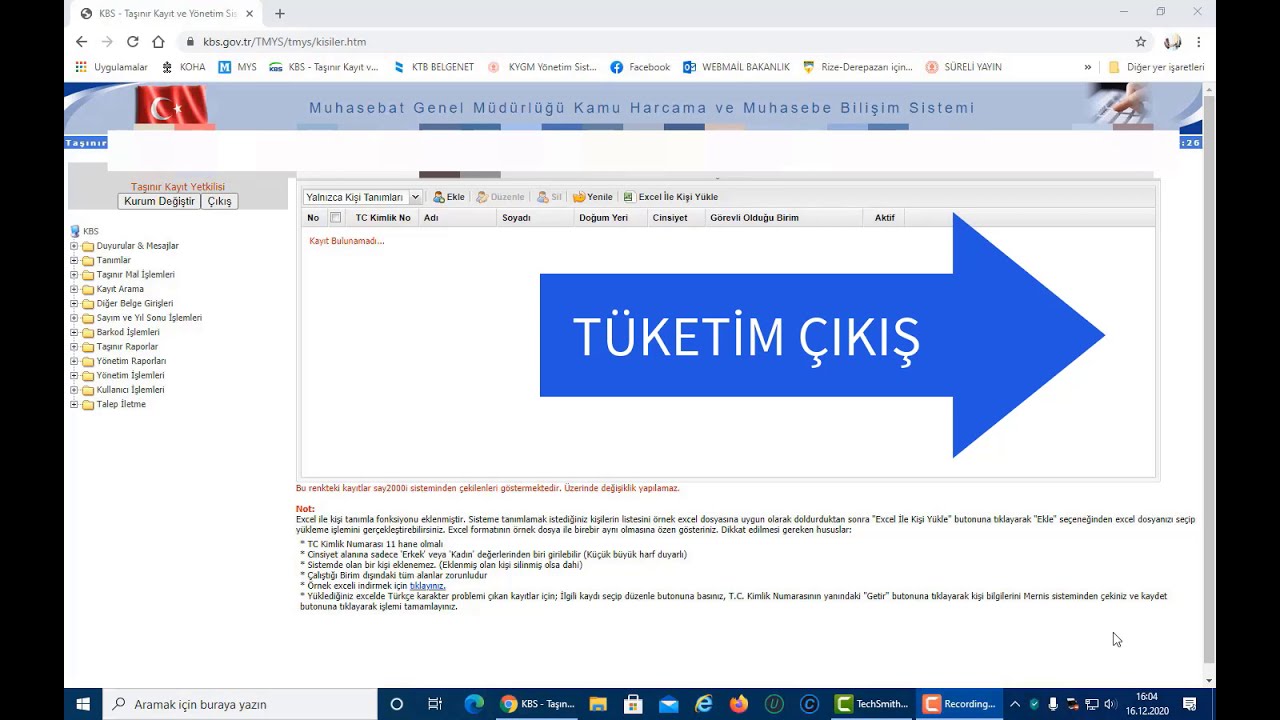Expand the Diğer Belge Girişleri node
The image size is (1280, 720).
[x=74, y=303]
